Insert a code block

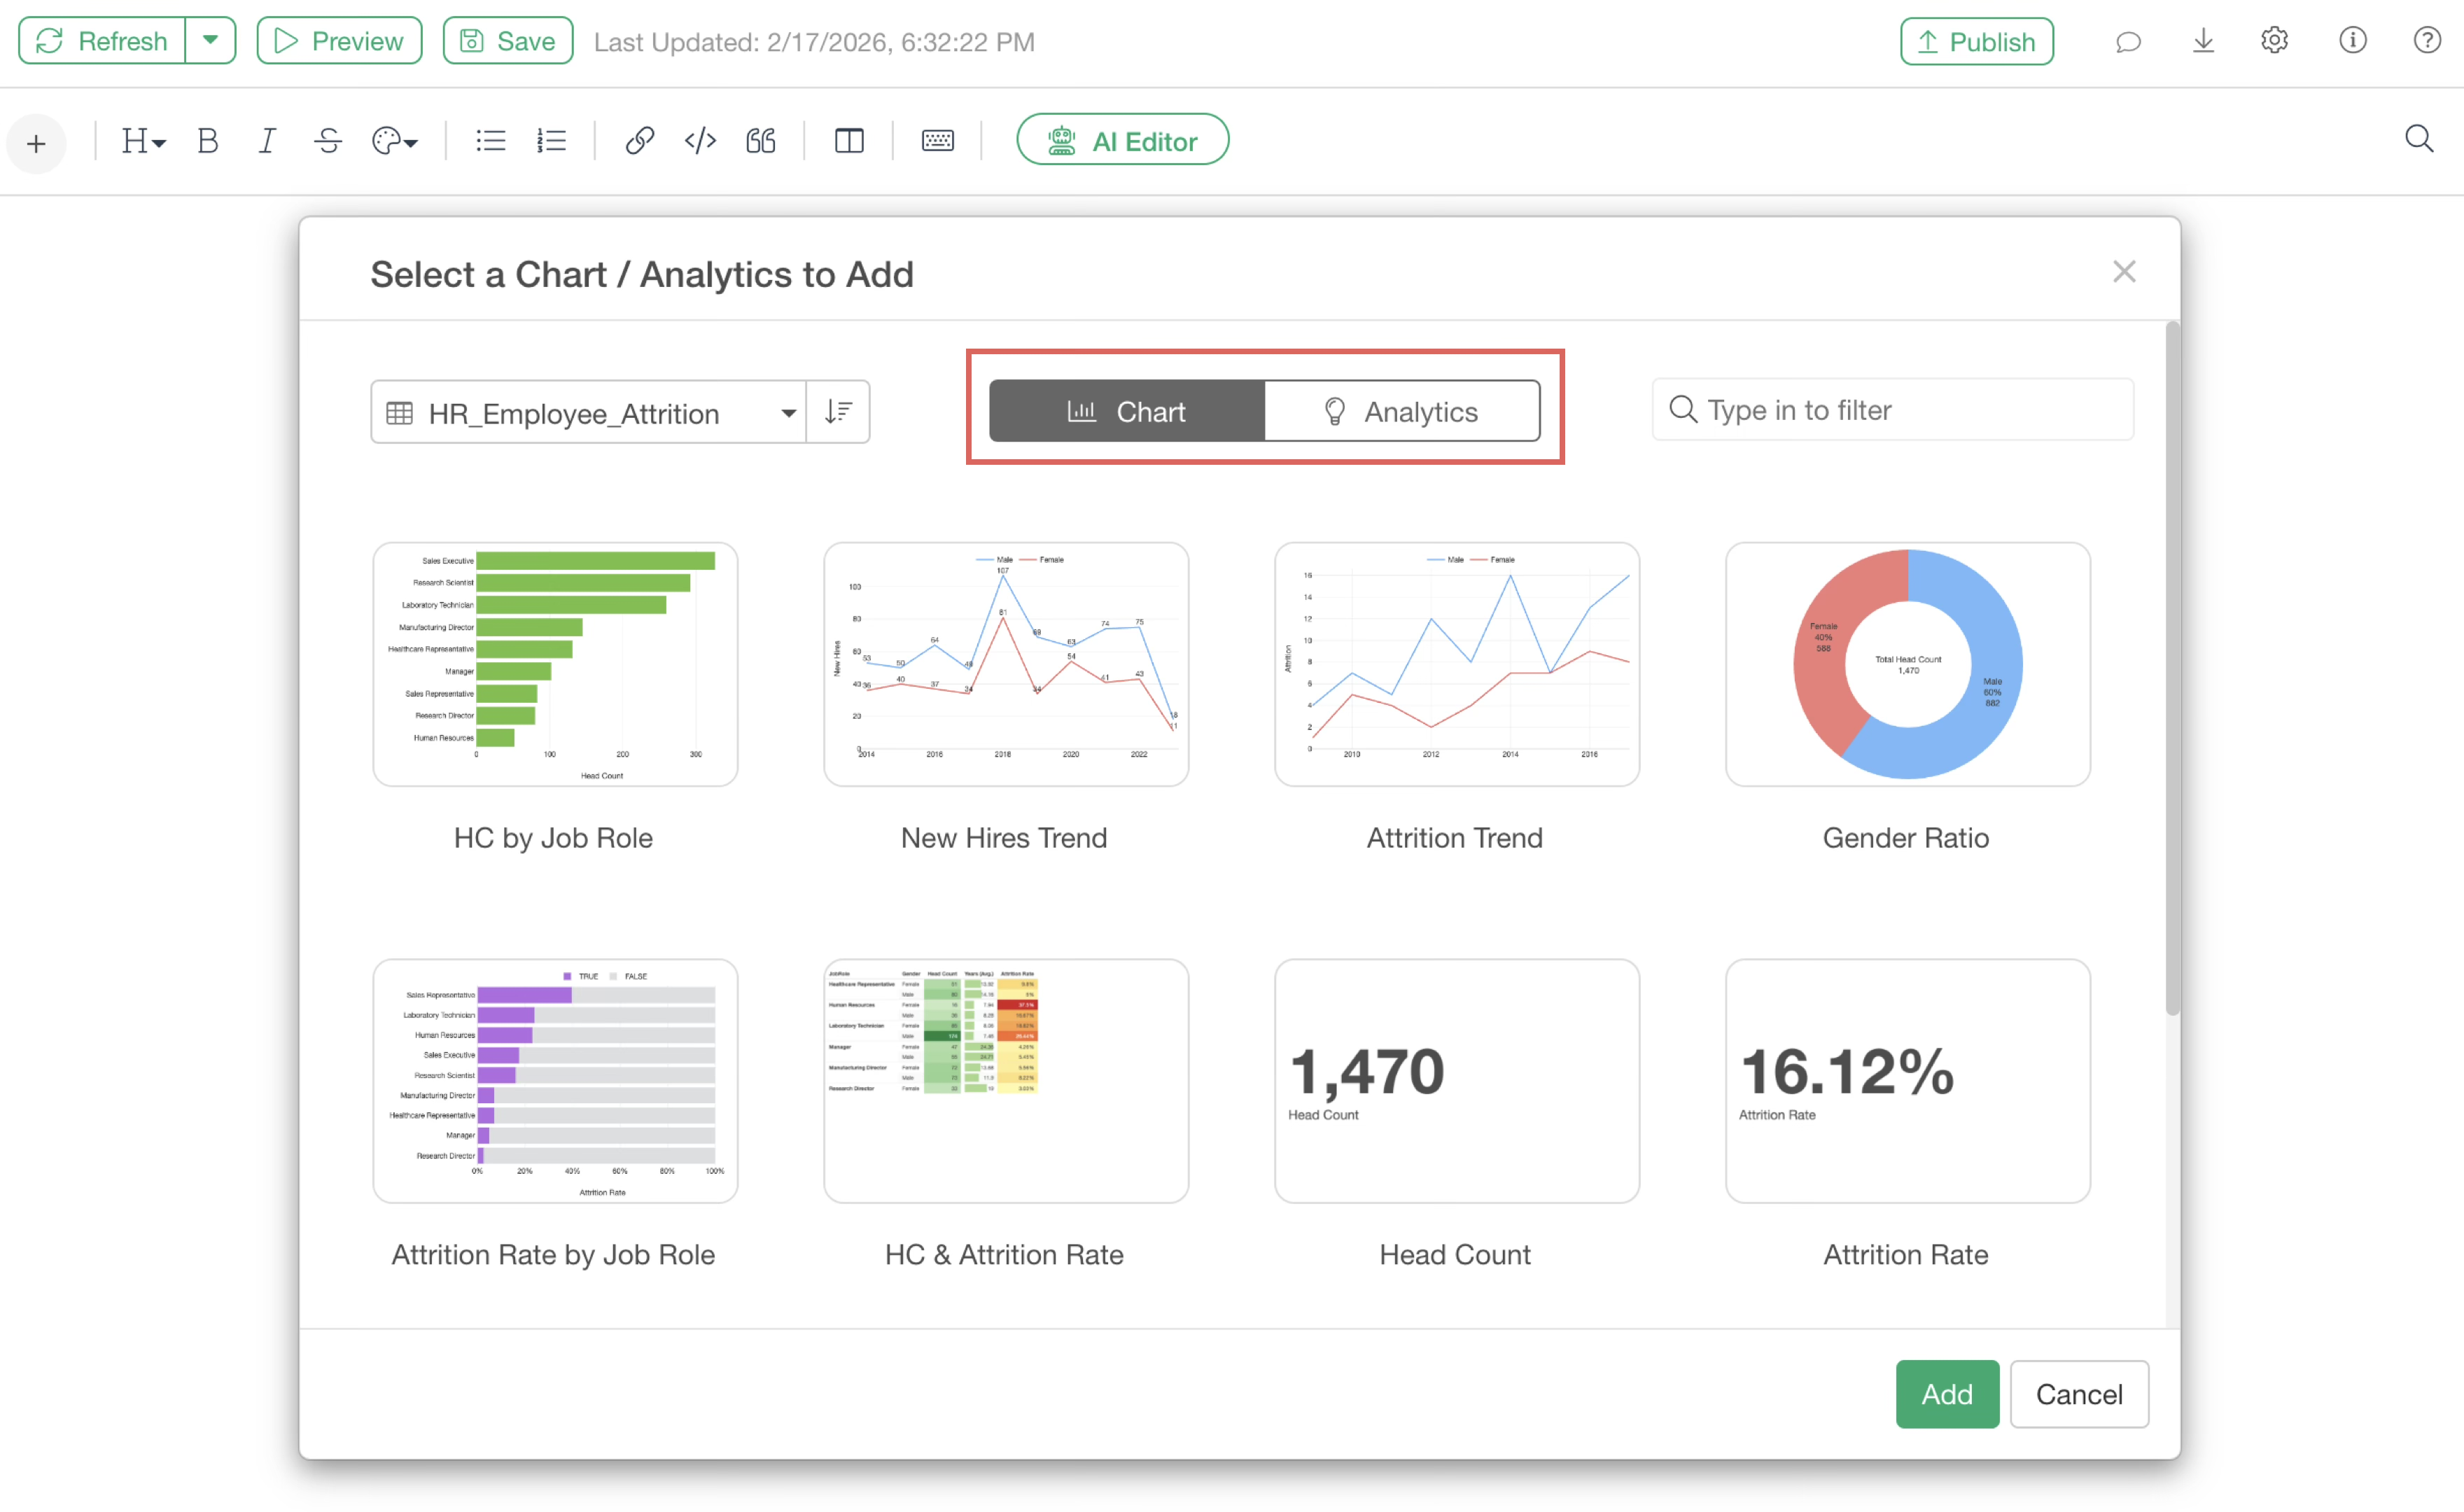(x=700, y=141)
